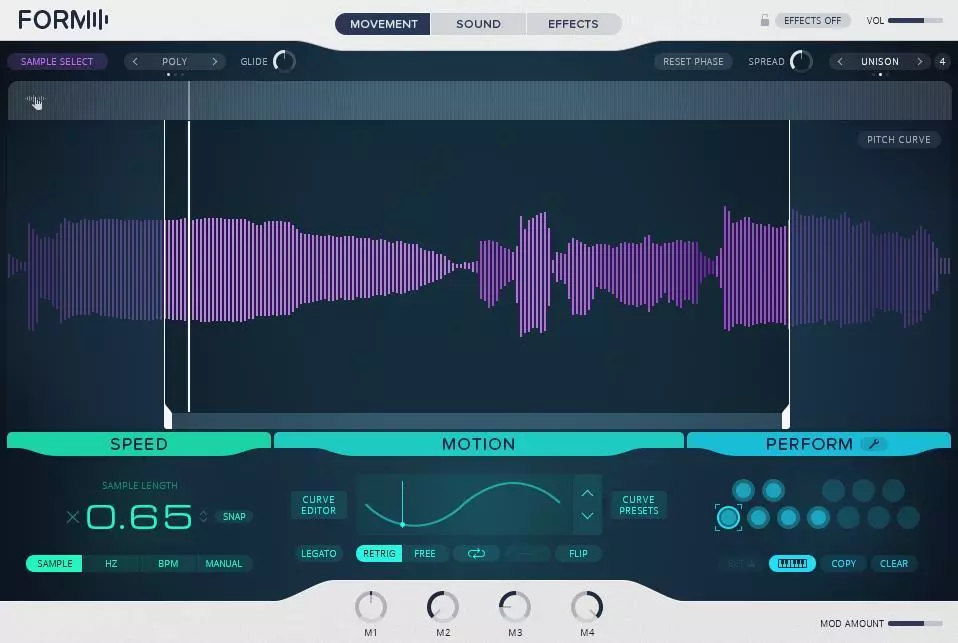958x643 pixels.
Task: Click Reset Phase
Action: point(693,61)
